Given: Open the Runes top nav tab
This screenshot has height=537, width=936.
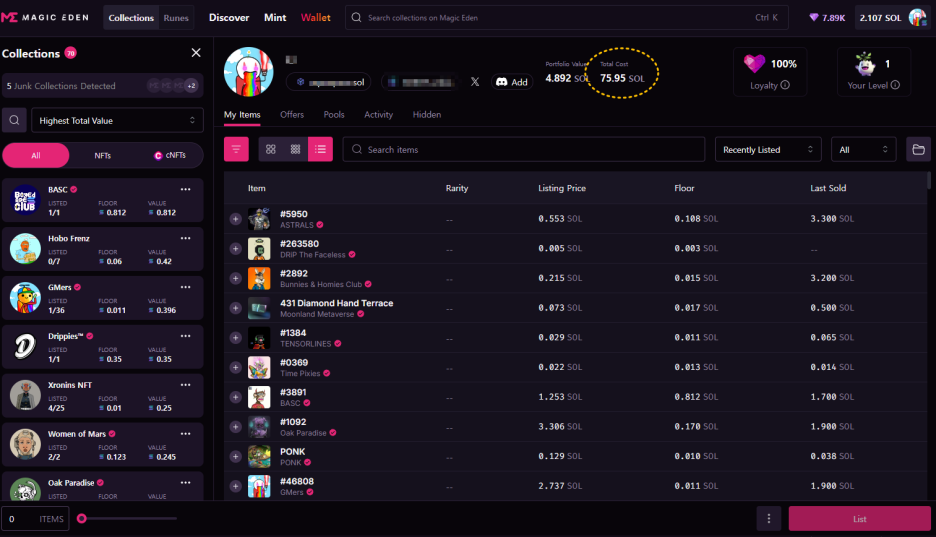Looking at the screenshot, I should coord(176,18).
